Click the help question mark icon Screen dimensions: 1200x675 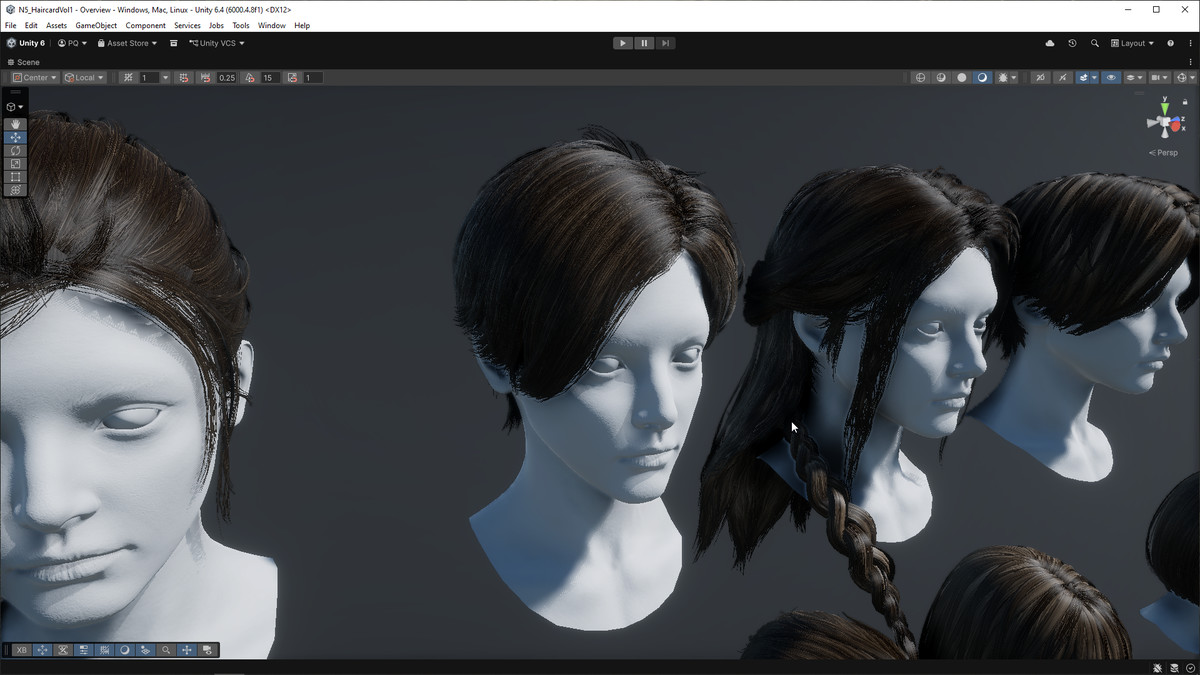coord(1171,43)
